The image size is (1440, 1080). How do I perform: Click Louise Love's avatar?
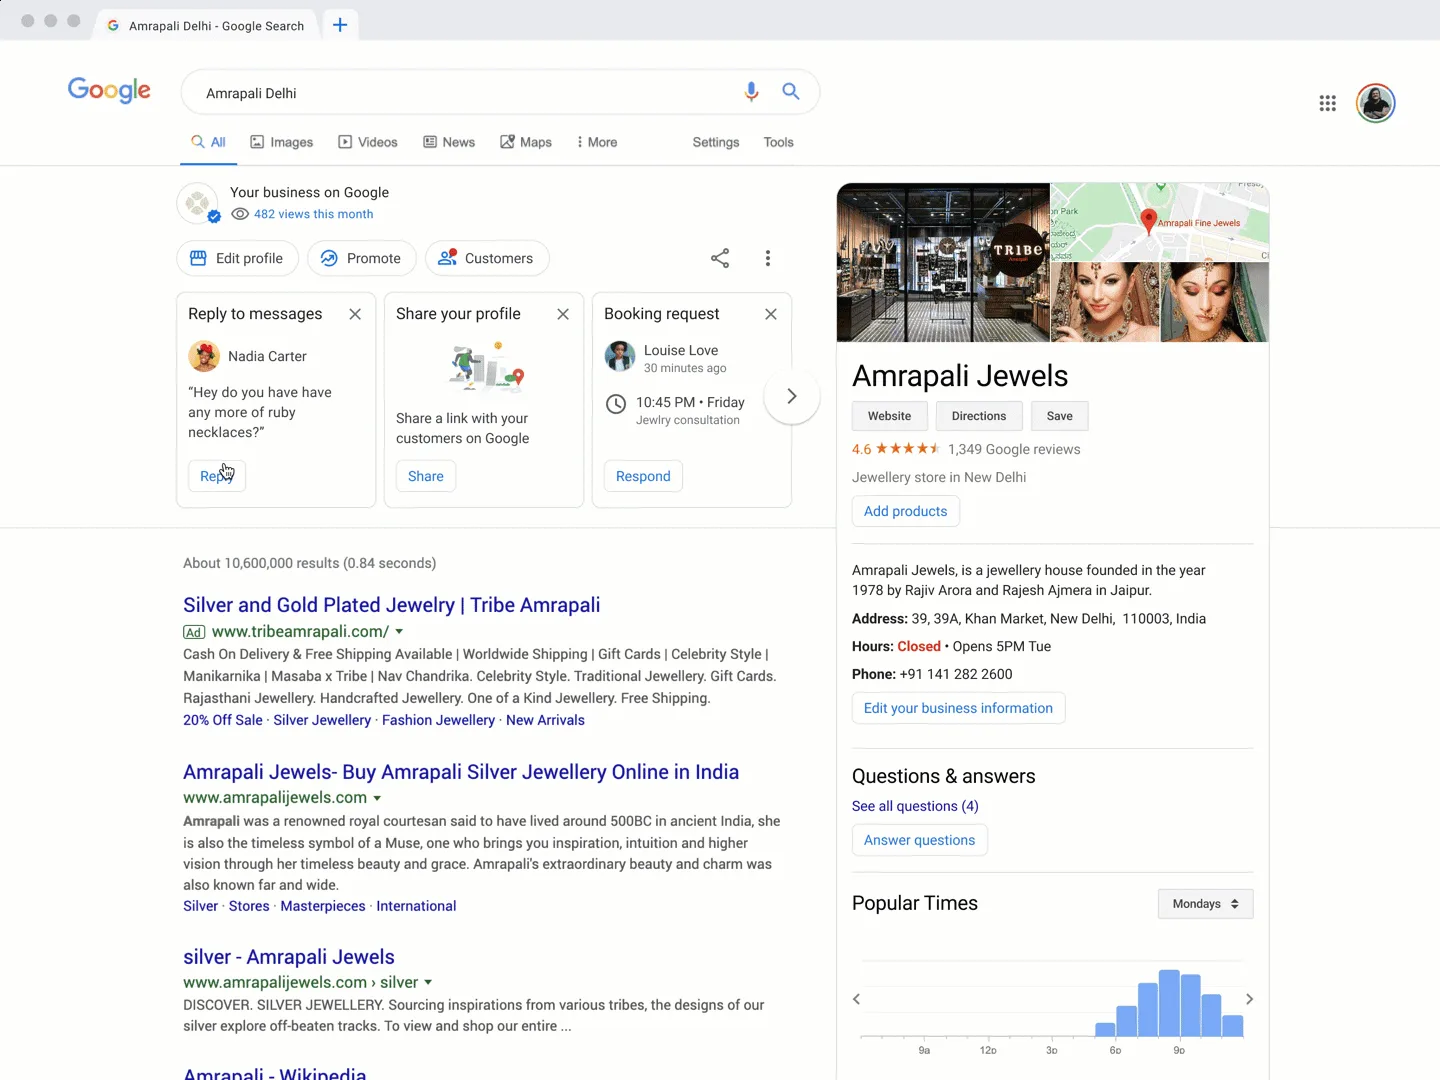620,356
